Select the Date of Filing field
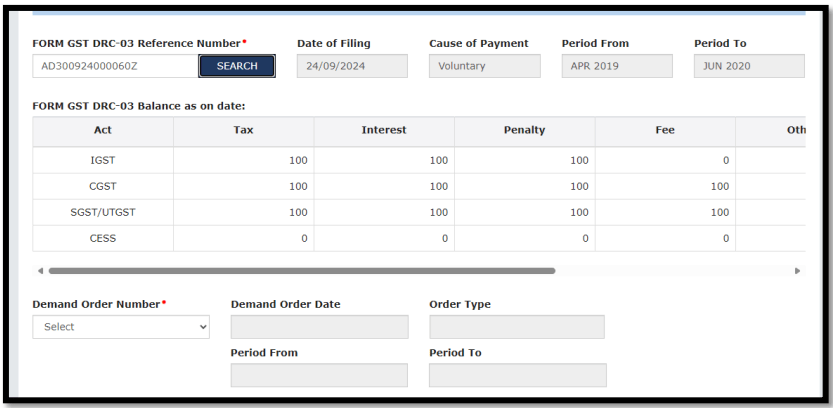This screenshot has height=408, width=833. [x=352, y=66]
